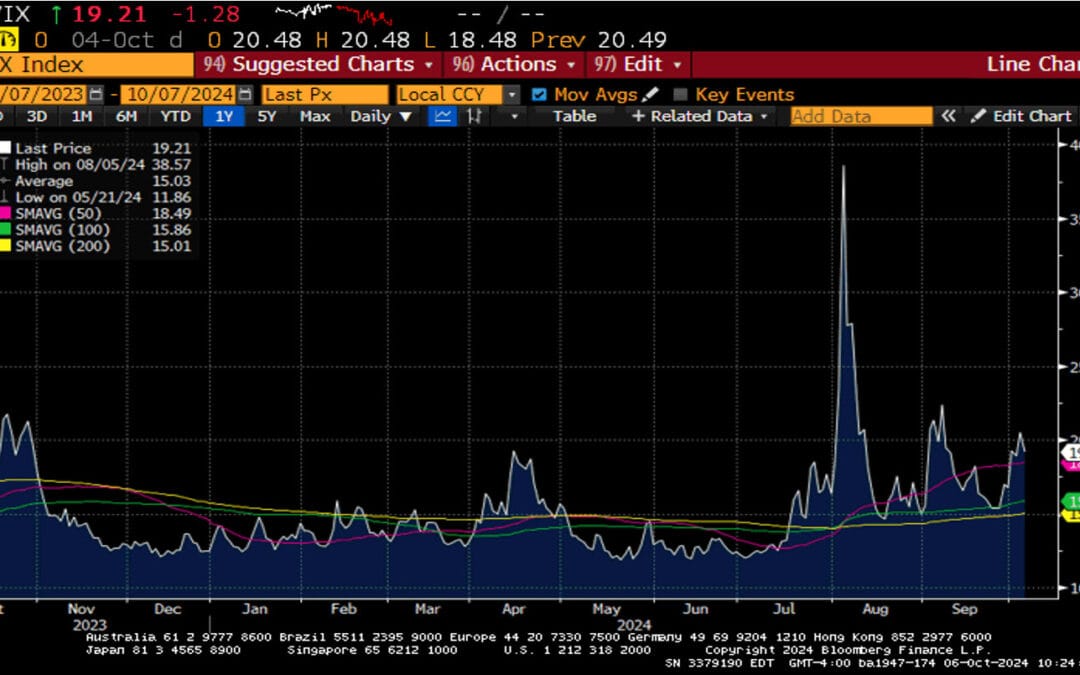This screenshot has width=1080, height=675.
Task: Click the line chart type icon
Action: 442,116
